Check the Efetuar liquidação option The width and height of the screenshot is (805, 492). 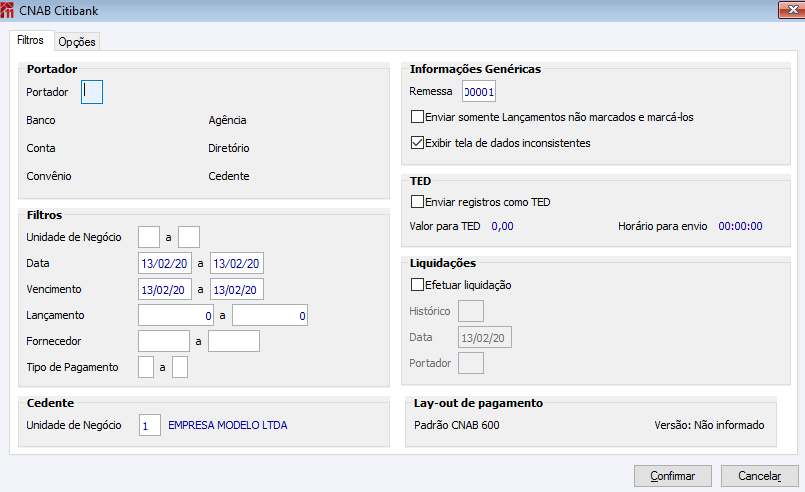point(418,285)
